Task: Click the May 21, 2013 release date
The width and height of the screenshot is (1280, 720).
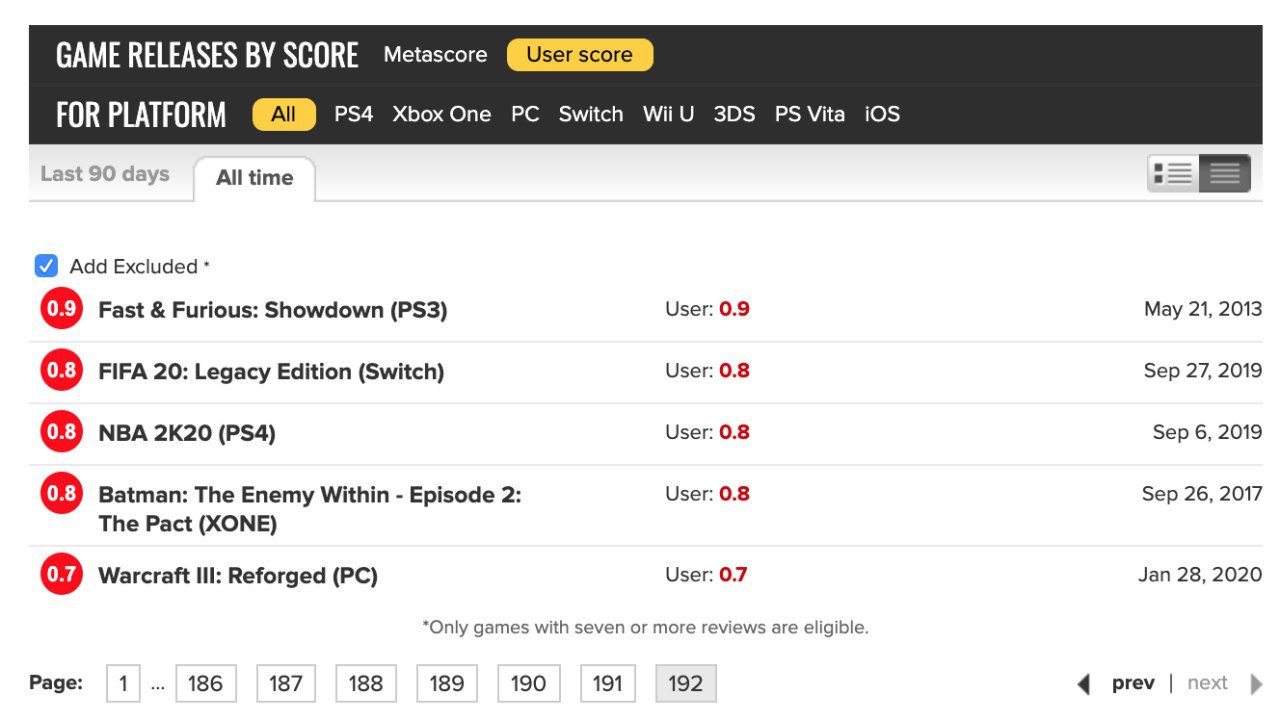Action: 1203,309
